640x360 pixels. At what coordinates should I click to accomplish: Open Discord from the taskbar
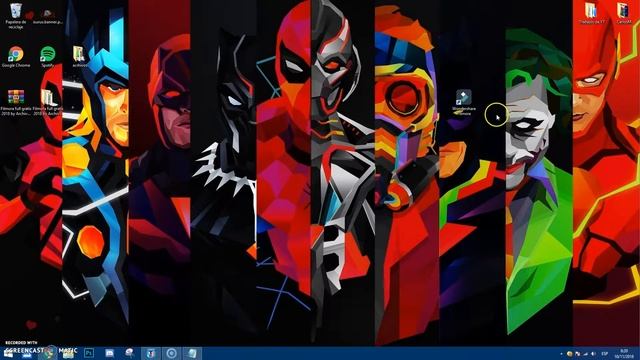(x=109, y=353)
